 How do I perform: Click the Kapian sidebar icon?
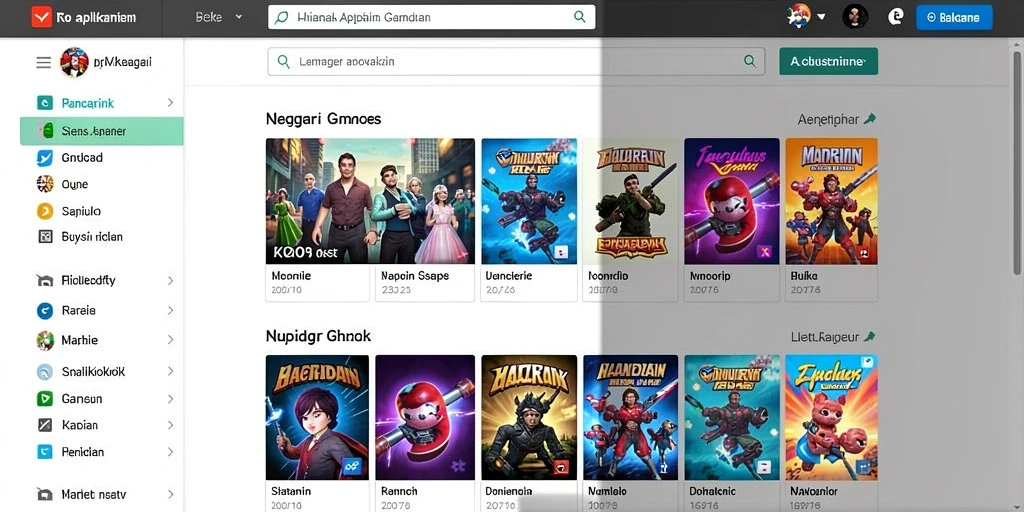[44, 425]
